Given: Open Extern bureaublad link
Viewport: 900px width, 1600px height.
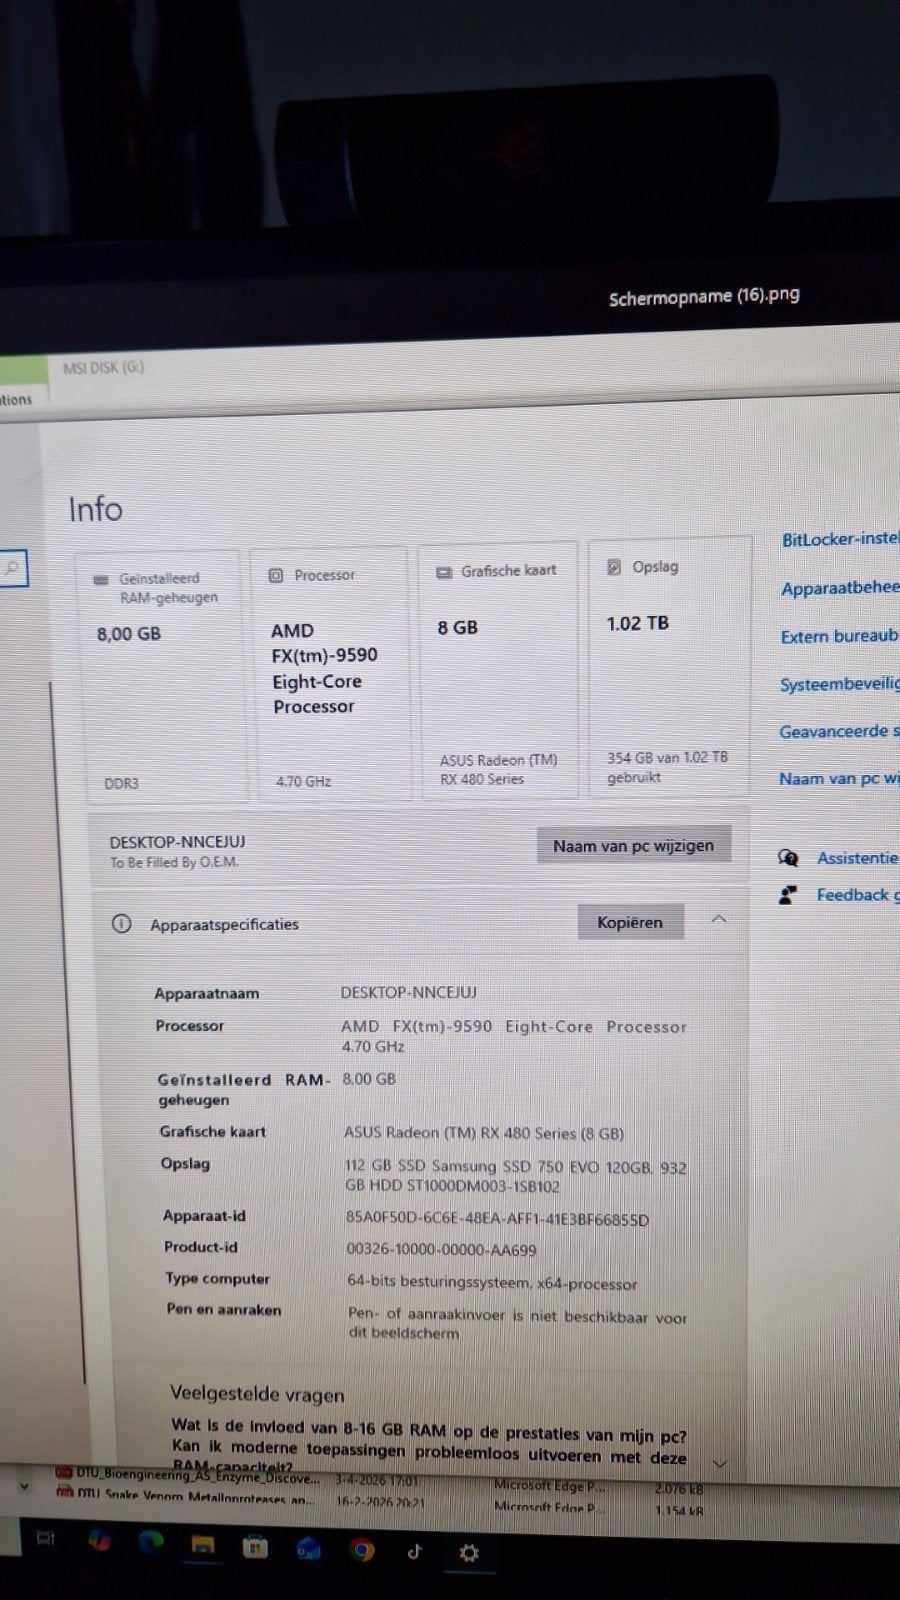Looking at the screenshot, I should tap(839, 636).
